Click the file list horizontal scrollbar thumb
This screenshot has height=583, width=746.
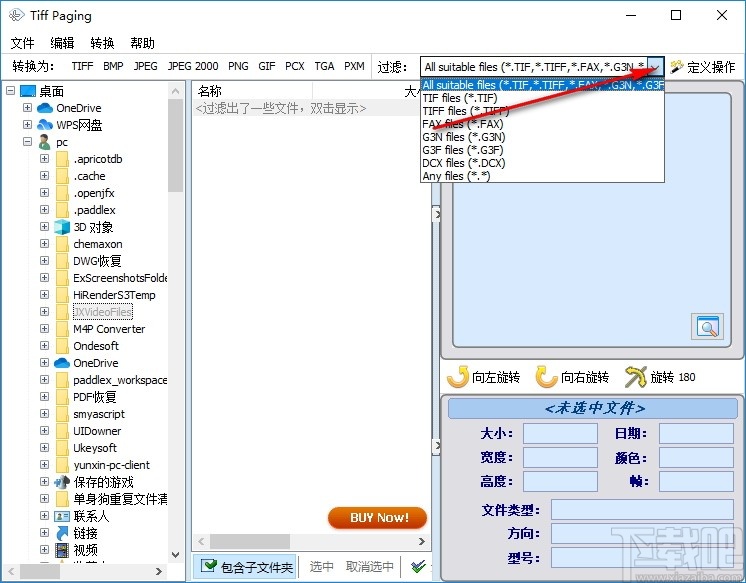click(x=250, y=541)
